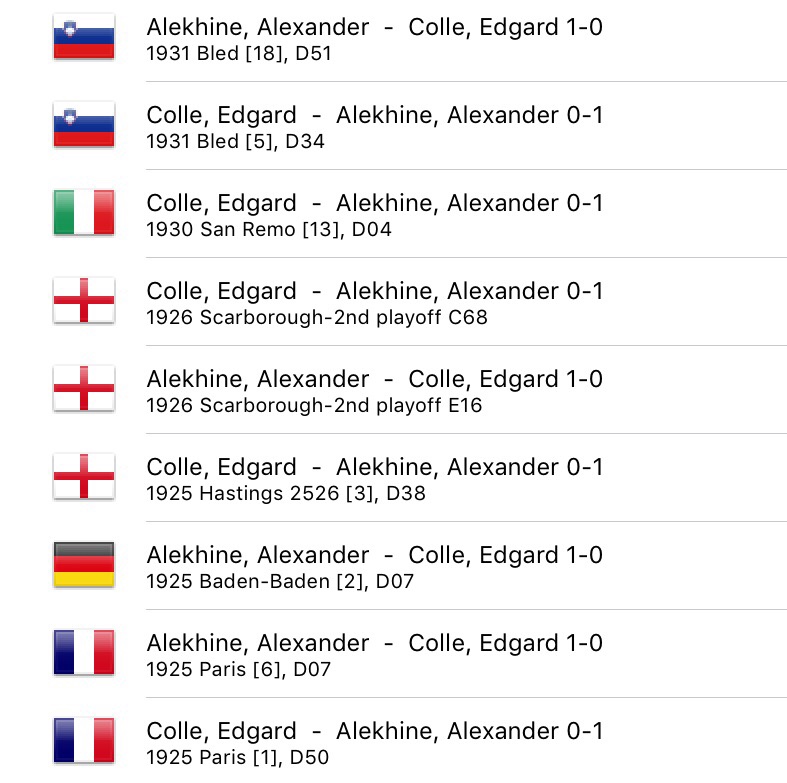Open the Colle - Alekhine title above Bled [5]
787x783 pixels.
point(374,116)
